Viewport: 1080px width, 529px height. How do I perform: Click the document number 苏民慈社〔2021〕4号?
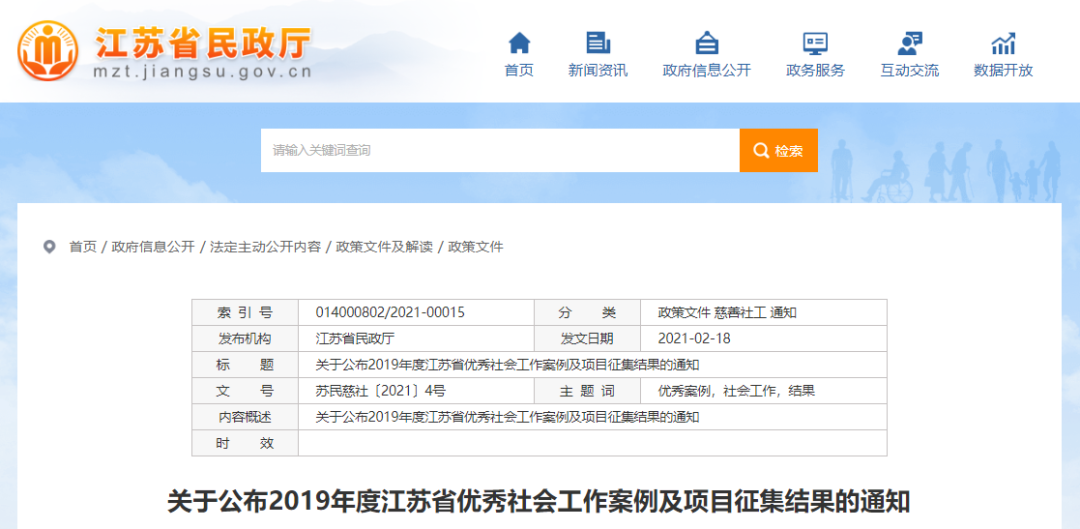[x=380, y=391]
